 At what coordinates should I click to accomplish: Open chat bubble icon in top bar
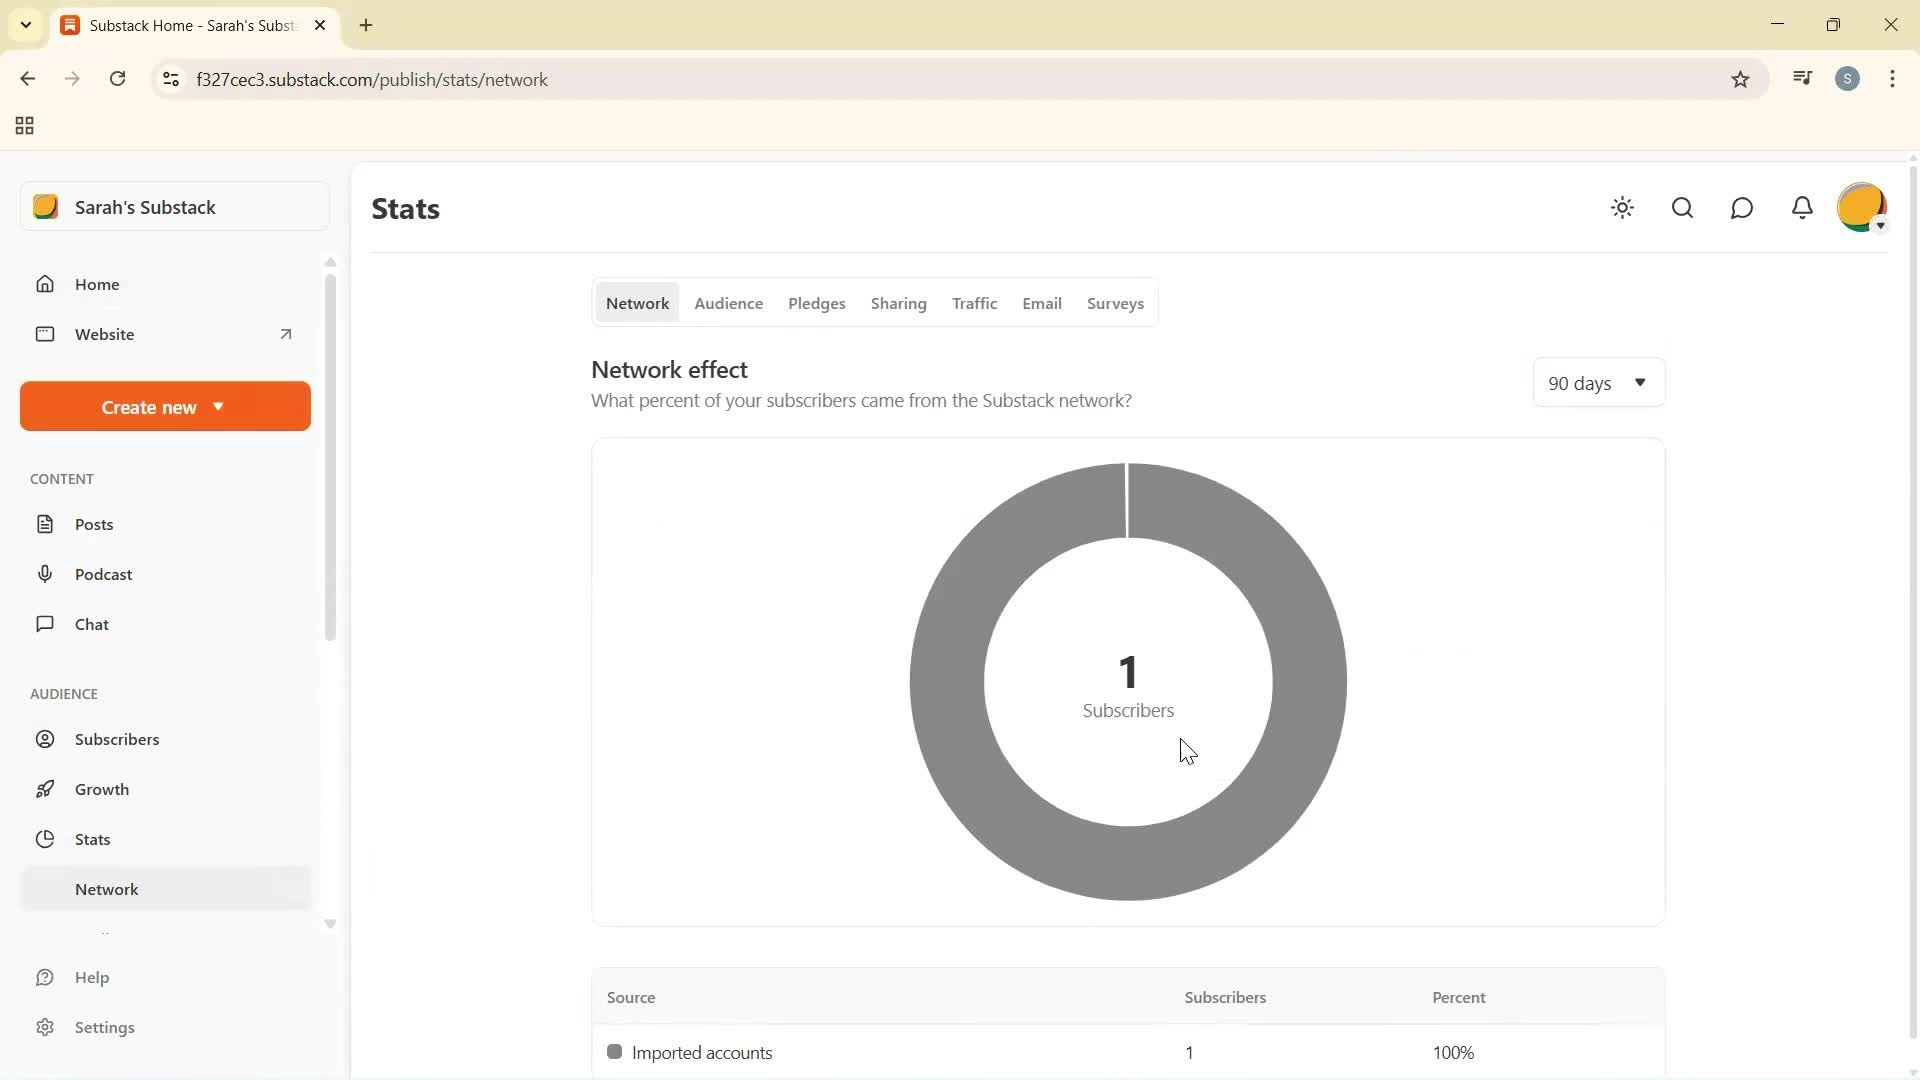1741,208
